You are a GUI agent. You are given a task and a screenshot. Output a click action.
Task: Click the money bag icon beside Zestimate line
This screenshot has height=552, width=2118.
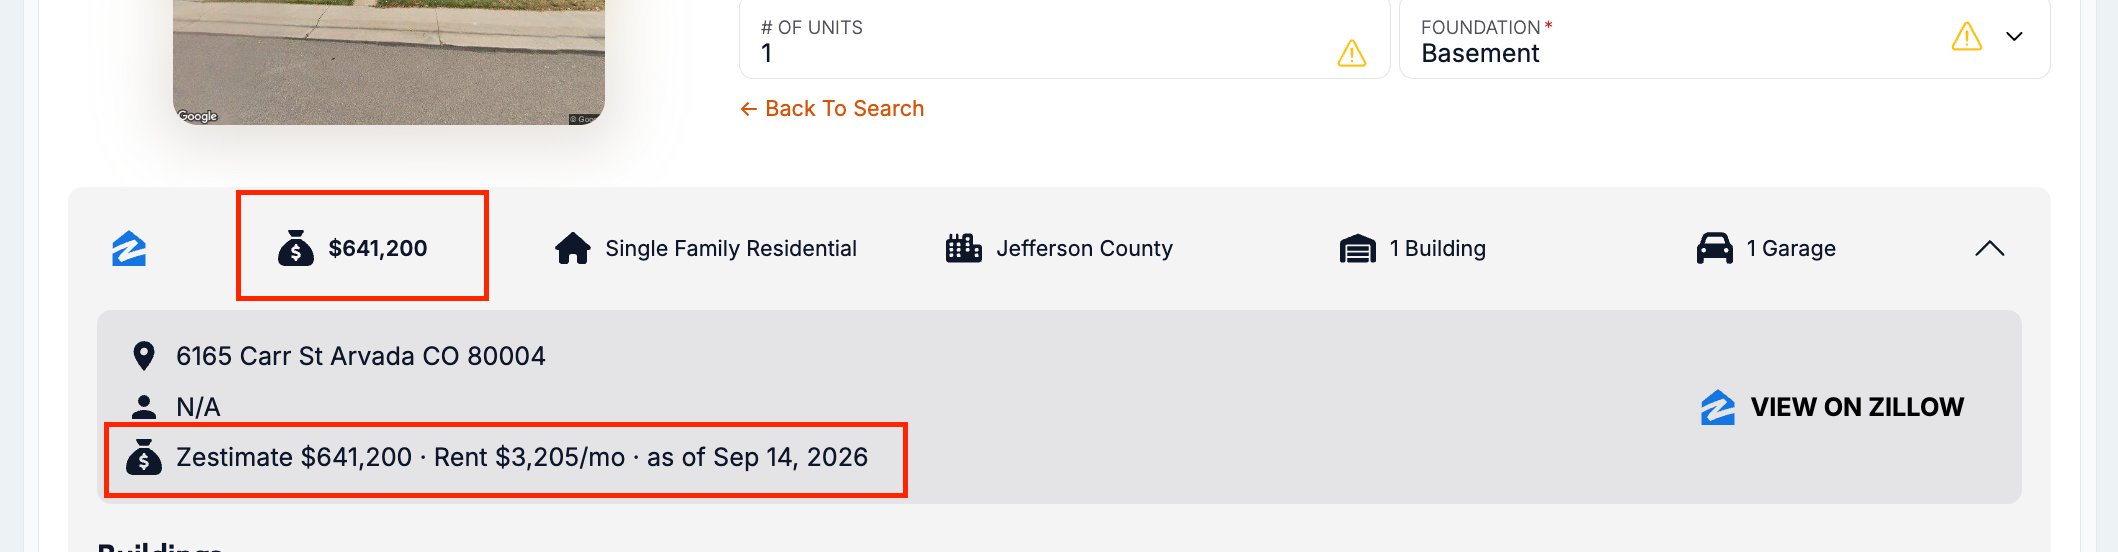click(144, 457)
